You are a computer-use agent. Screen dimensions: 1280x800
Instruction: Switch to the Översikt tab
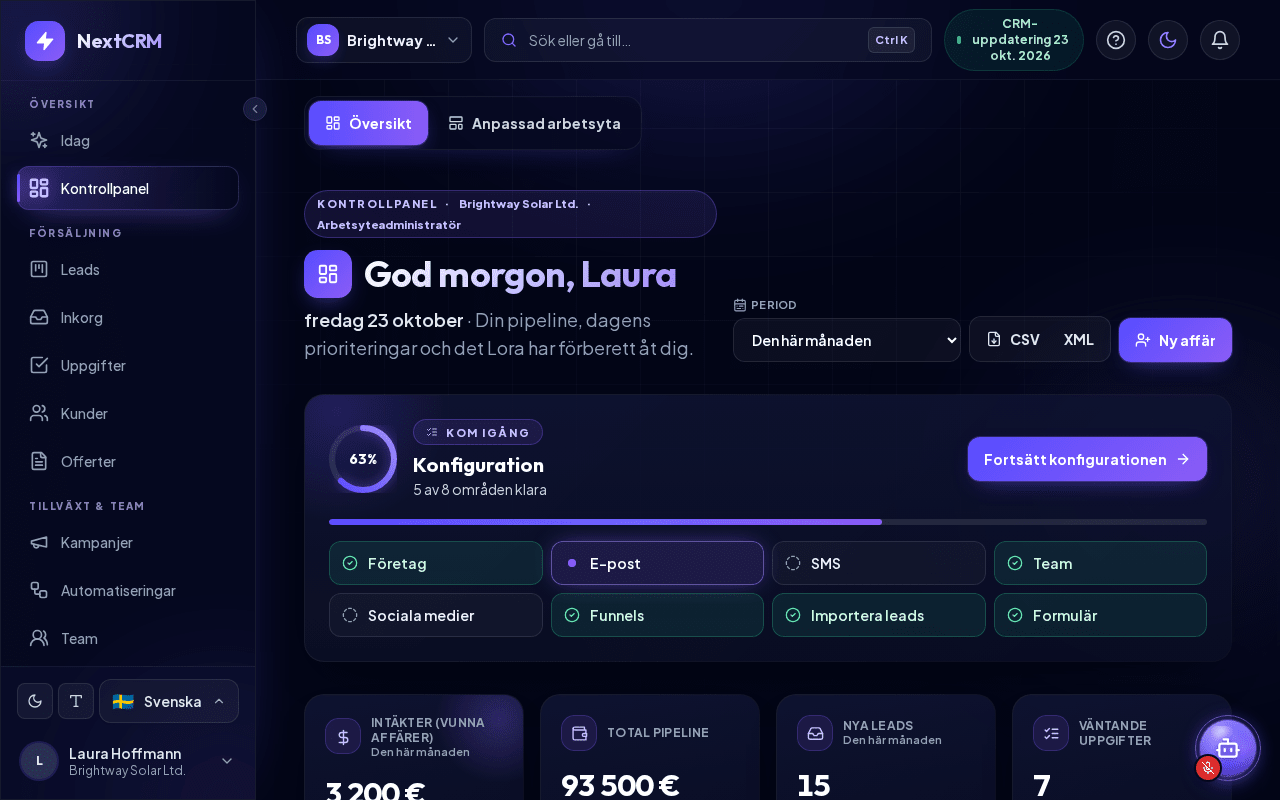[368, 123]
